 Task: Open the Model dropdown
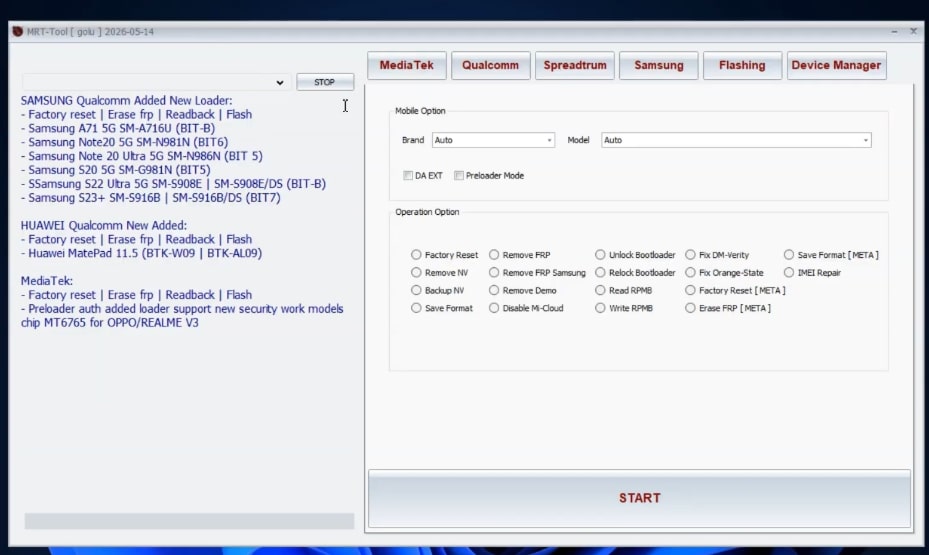(736, 140)
